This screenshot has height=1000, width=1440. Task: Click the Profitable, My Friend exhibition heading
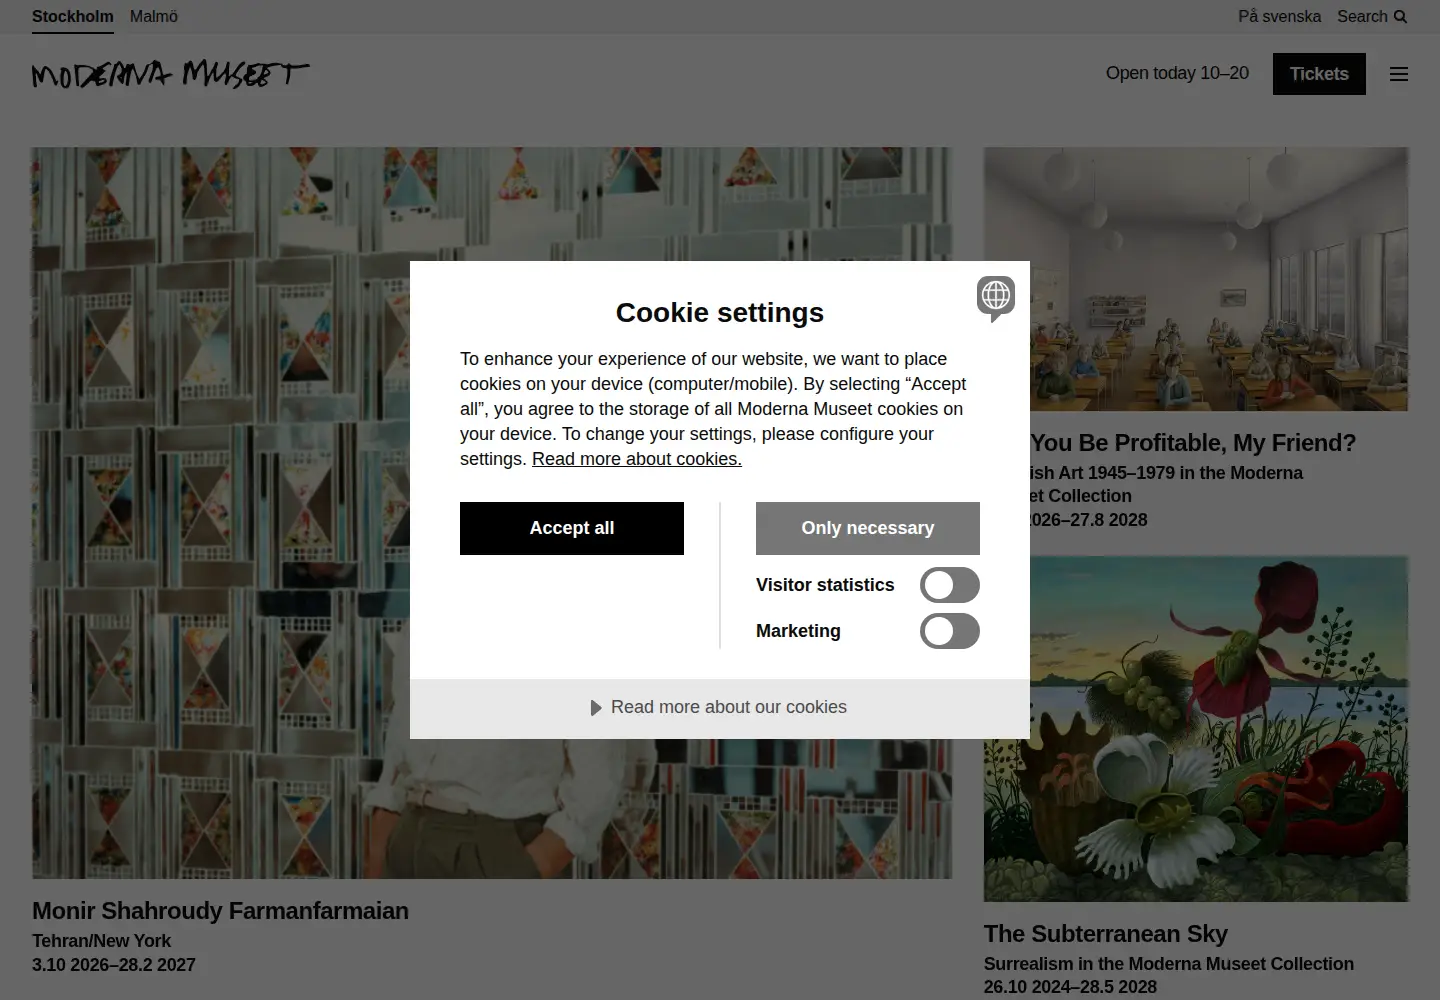(x=1193, y=443)
